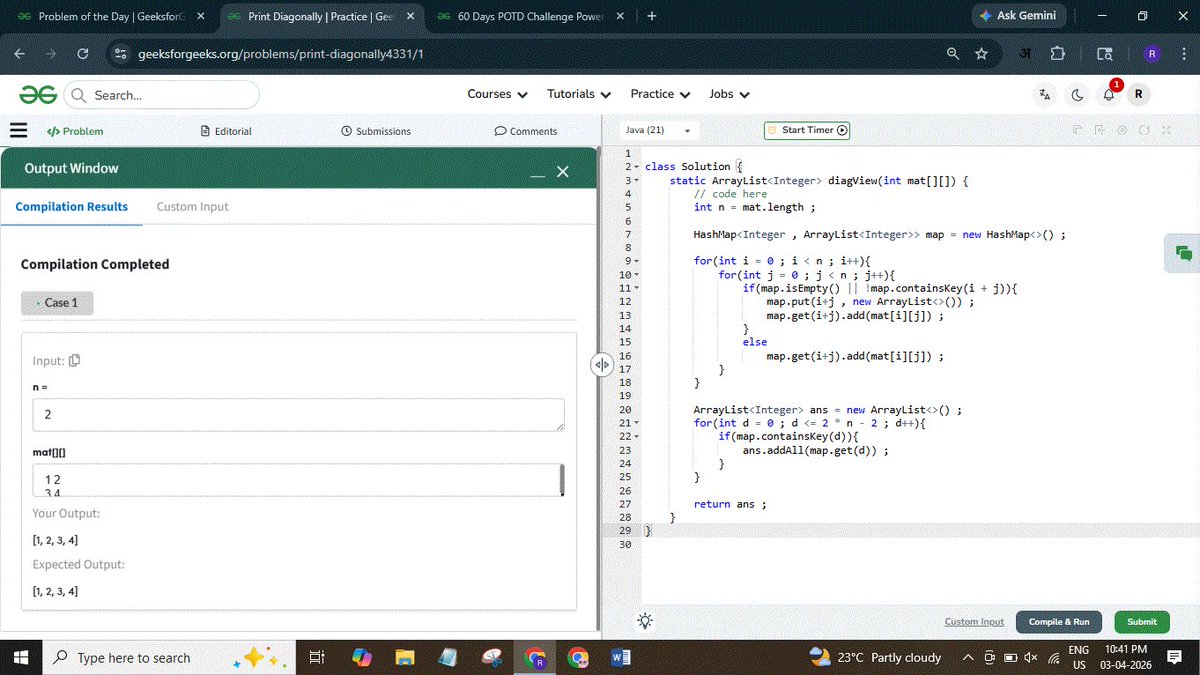
Task: Open notifications bell with red badge
Action: click(x=1109, y=94)
